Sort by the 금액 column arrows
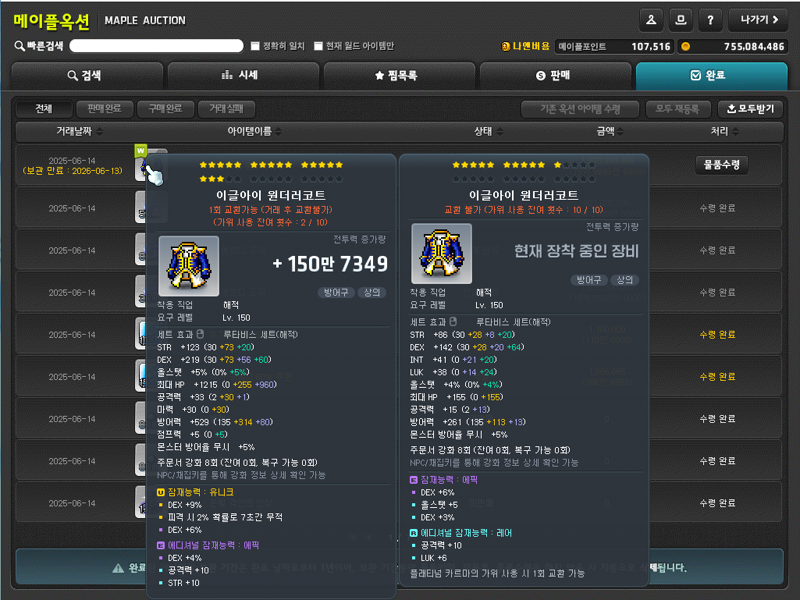Viewport: 800px width, 600px height. click(x=620, y=132)
